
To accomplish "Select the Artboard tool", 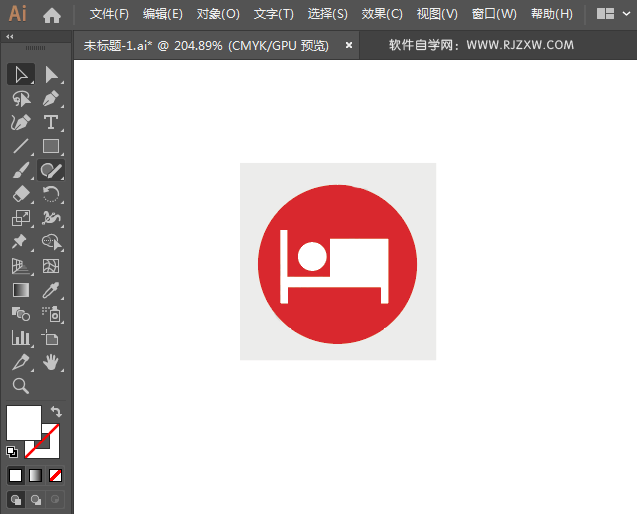I will (x=51, y=338).
